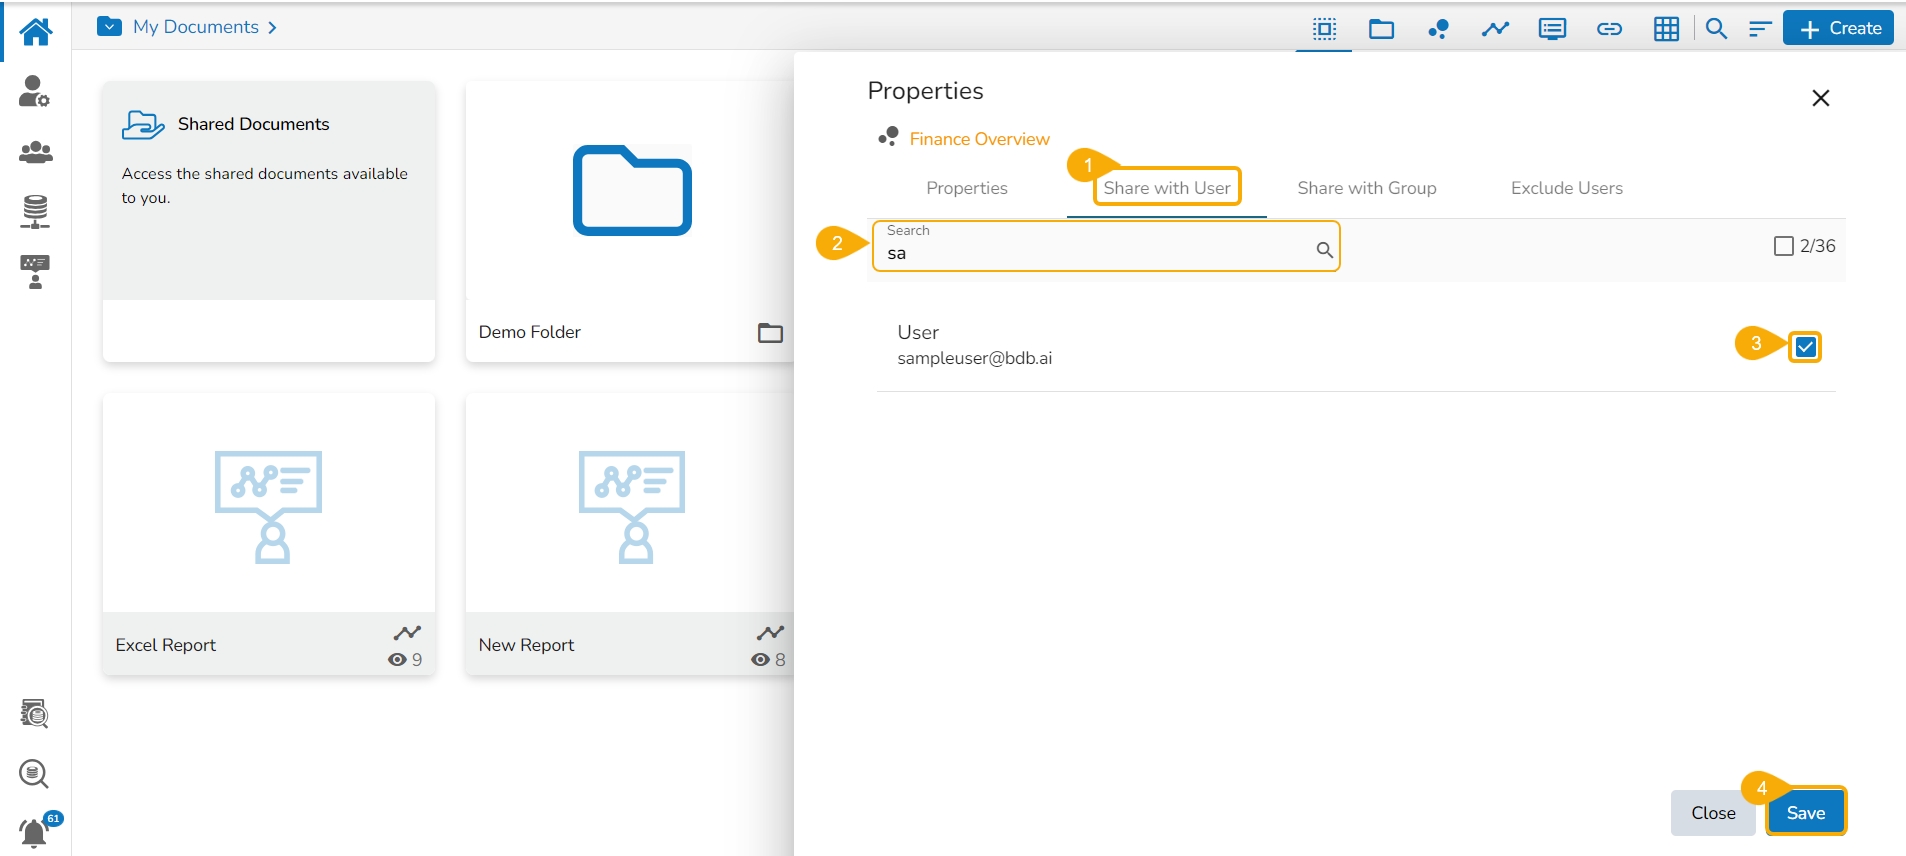Open dashboard presentation icon in sidebar
The image size is (1906, 856).
tap(35, 272)
